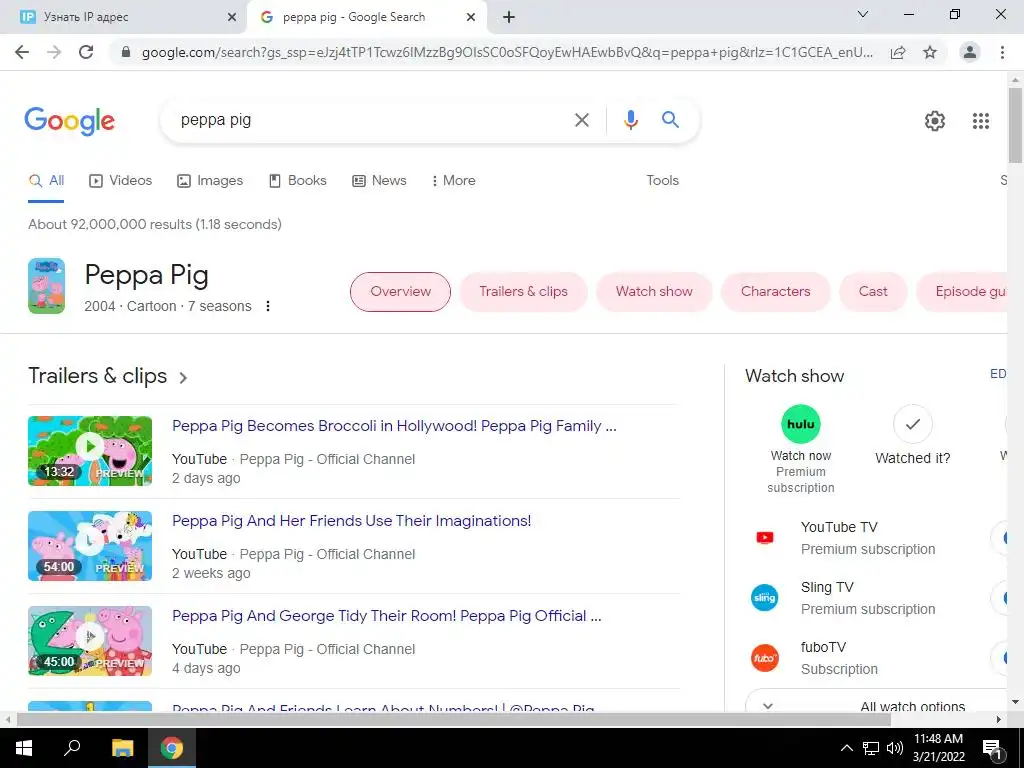Screen dimensions: 1024x768
Task: Open the three-dot menu beside 7 seasons
Action: tap(268, 306)
